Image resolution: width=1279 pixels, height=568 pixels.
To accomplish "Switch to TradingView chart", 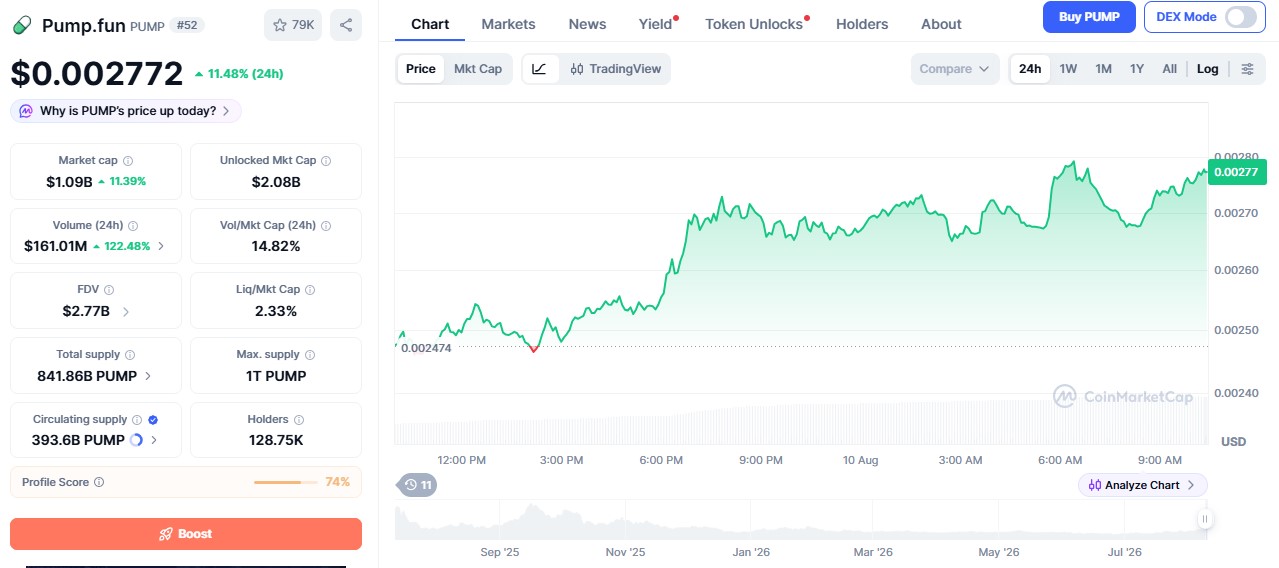I will click(615, 69).
